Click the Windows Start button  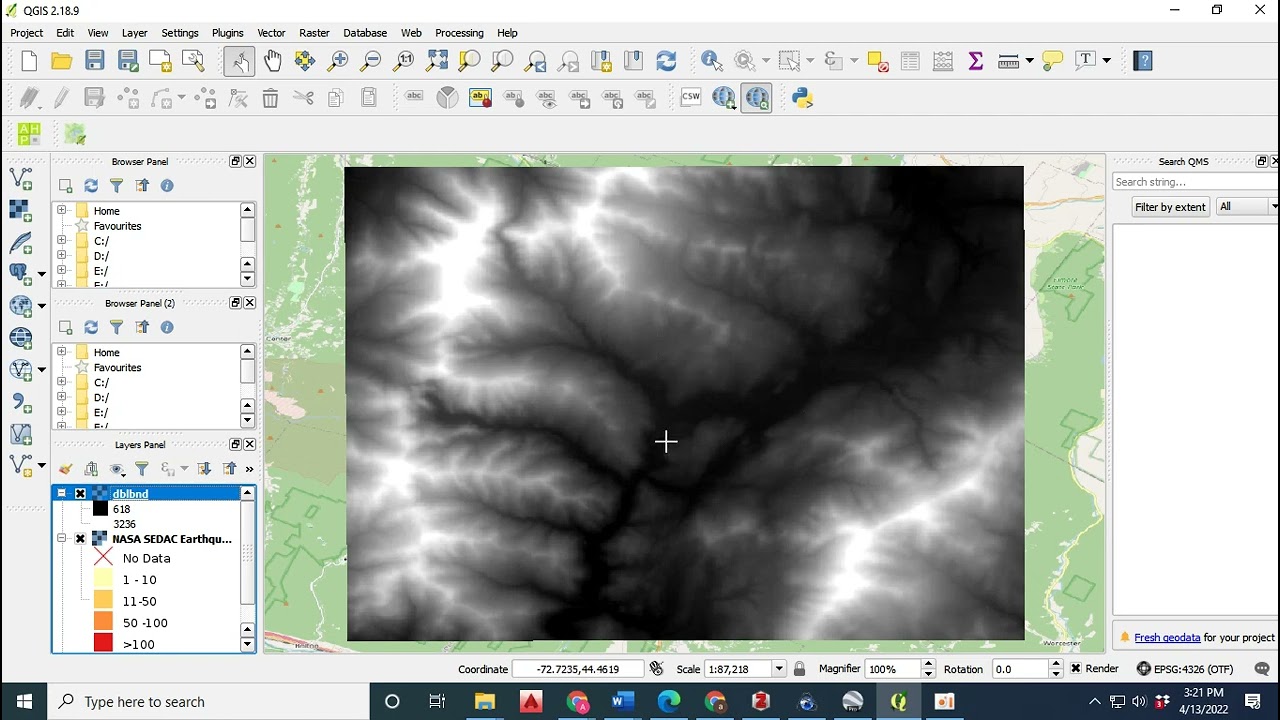tap(24, 702)
